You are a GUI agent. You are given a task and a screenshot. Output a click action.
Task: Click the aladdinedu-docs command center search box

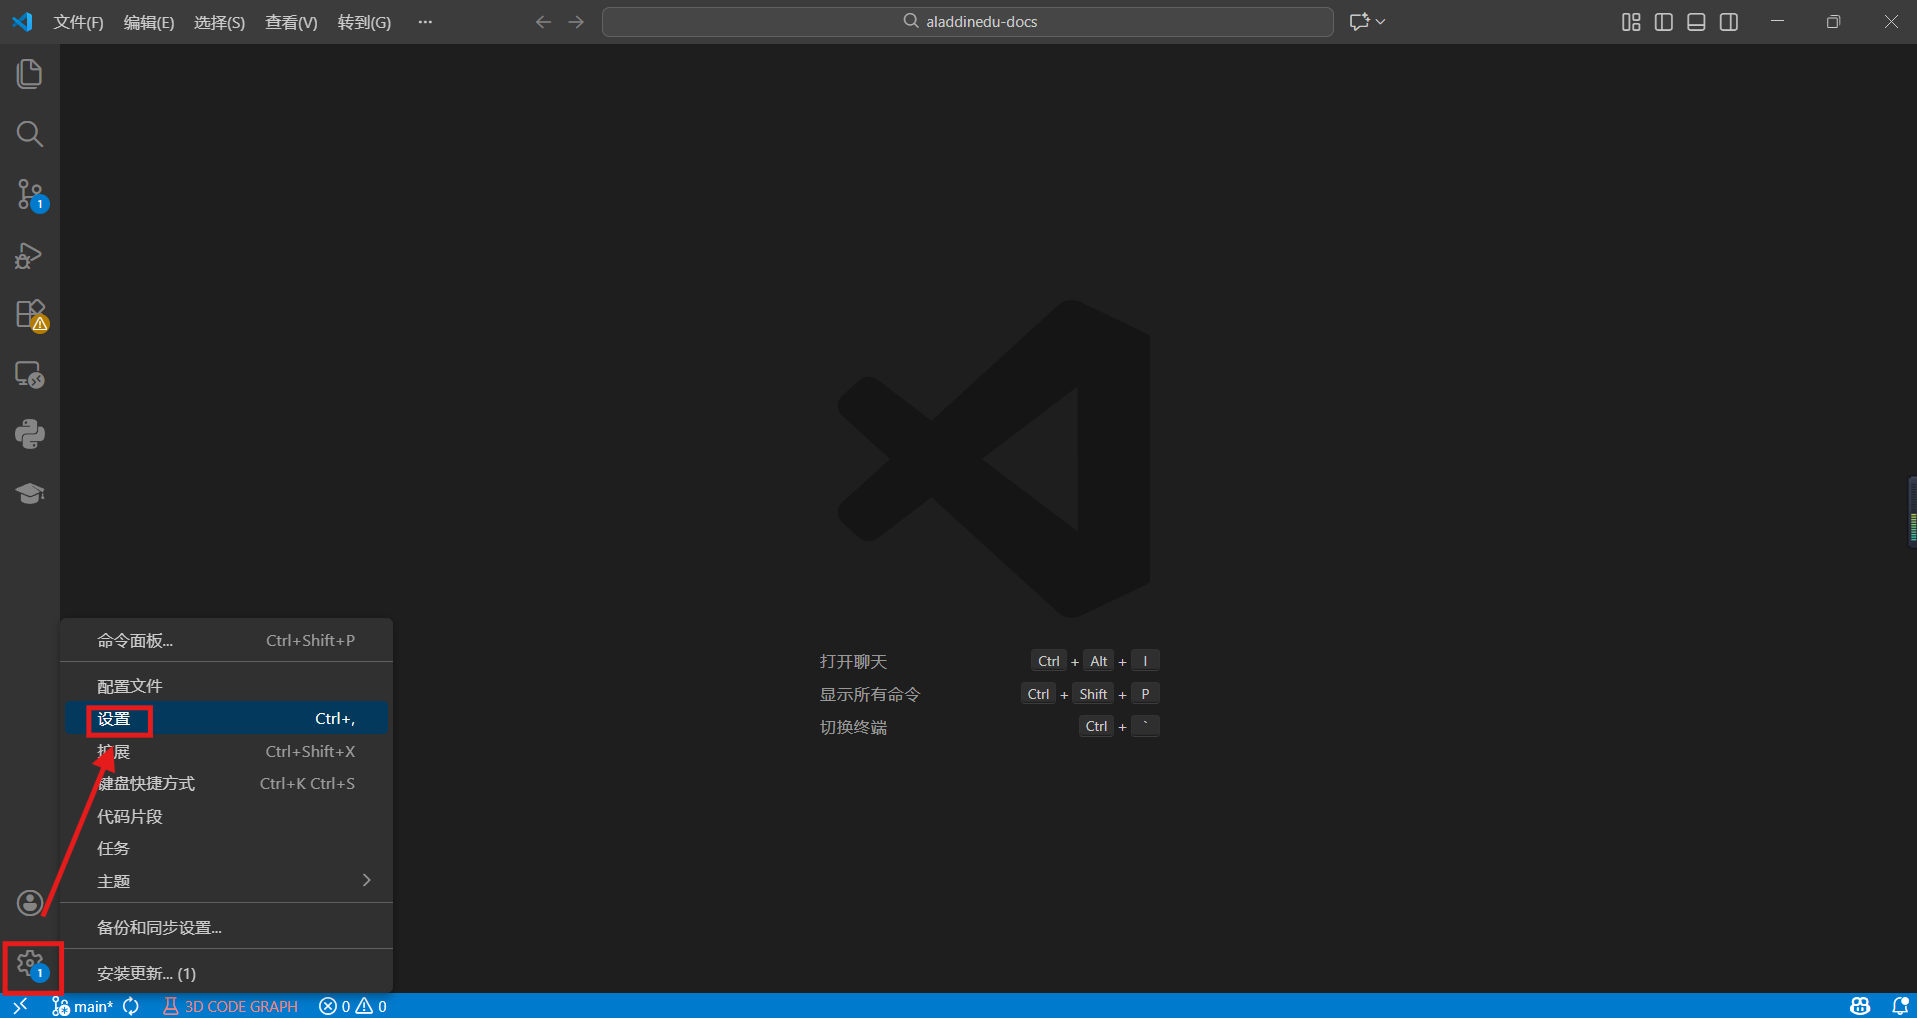pos(966,21)
